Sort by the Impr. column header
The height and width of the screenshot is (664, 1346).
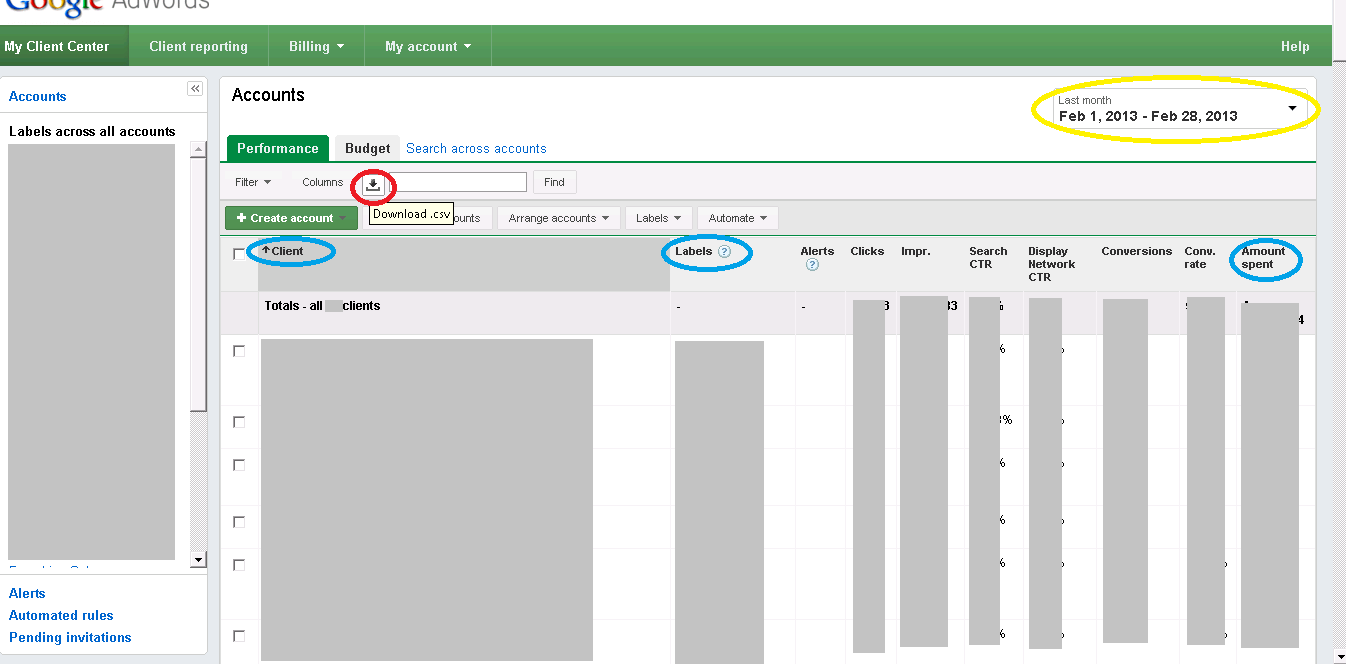tap(916, 251)
